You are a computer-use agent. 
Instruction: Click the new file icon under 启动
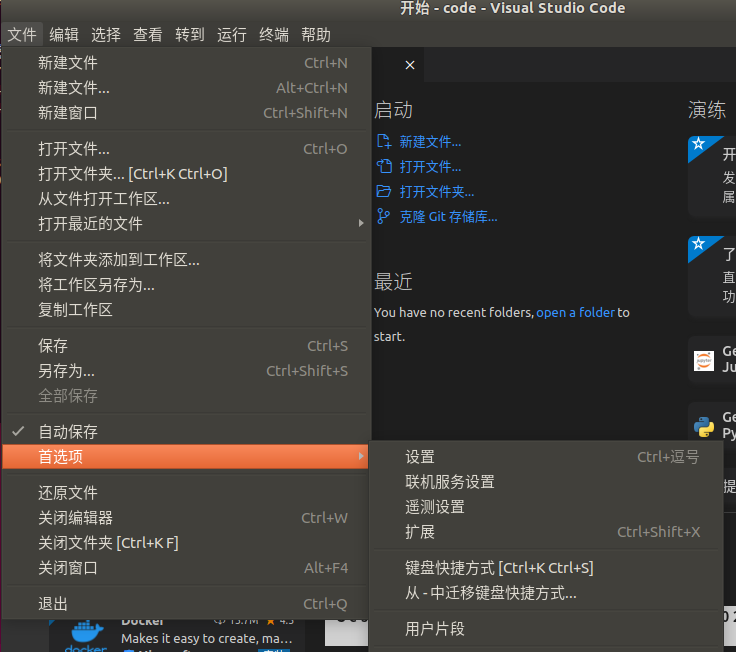383,142
